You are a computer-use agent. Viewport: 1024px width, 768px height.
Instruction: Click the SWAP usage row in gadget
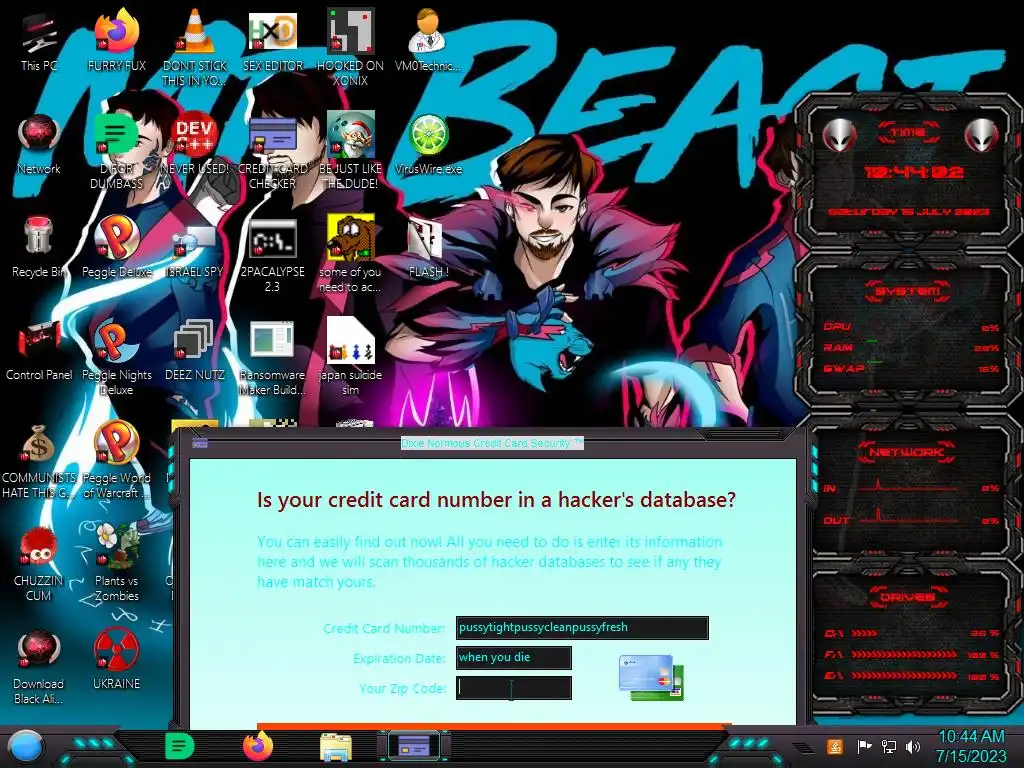click(912, 369)
